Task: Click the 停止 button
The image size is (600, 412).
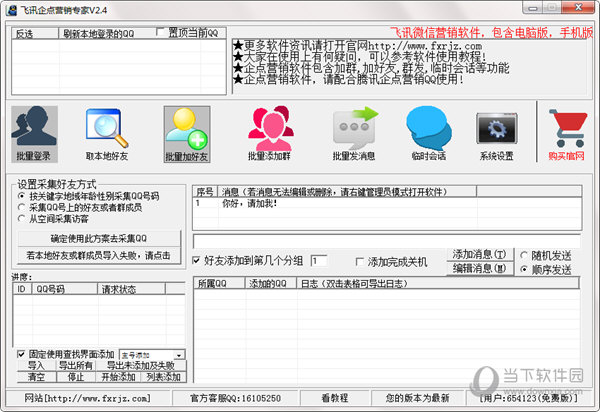Action: tap(76, 377)
